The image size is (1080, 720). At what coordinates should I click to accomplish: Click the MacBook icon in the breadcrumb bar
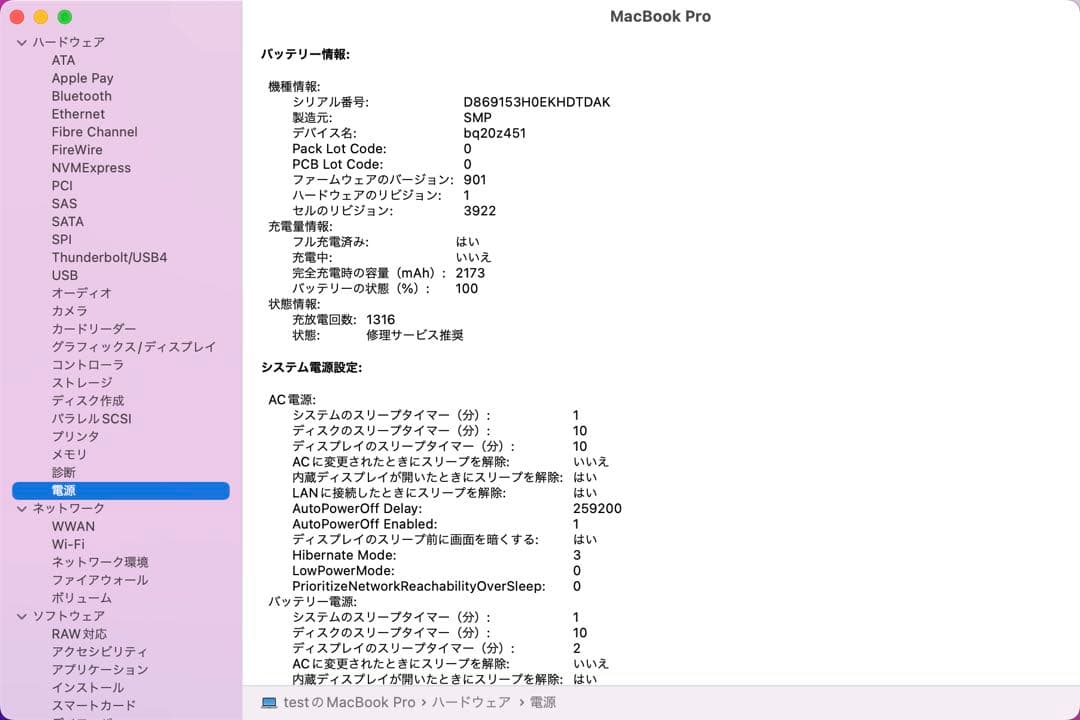click(267, 702)
